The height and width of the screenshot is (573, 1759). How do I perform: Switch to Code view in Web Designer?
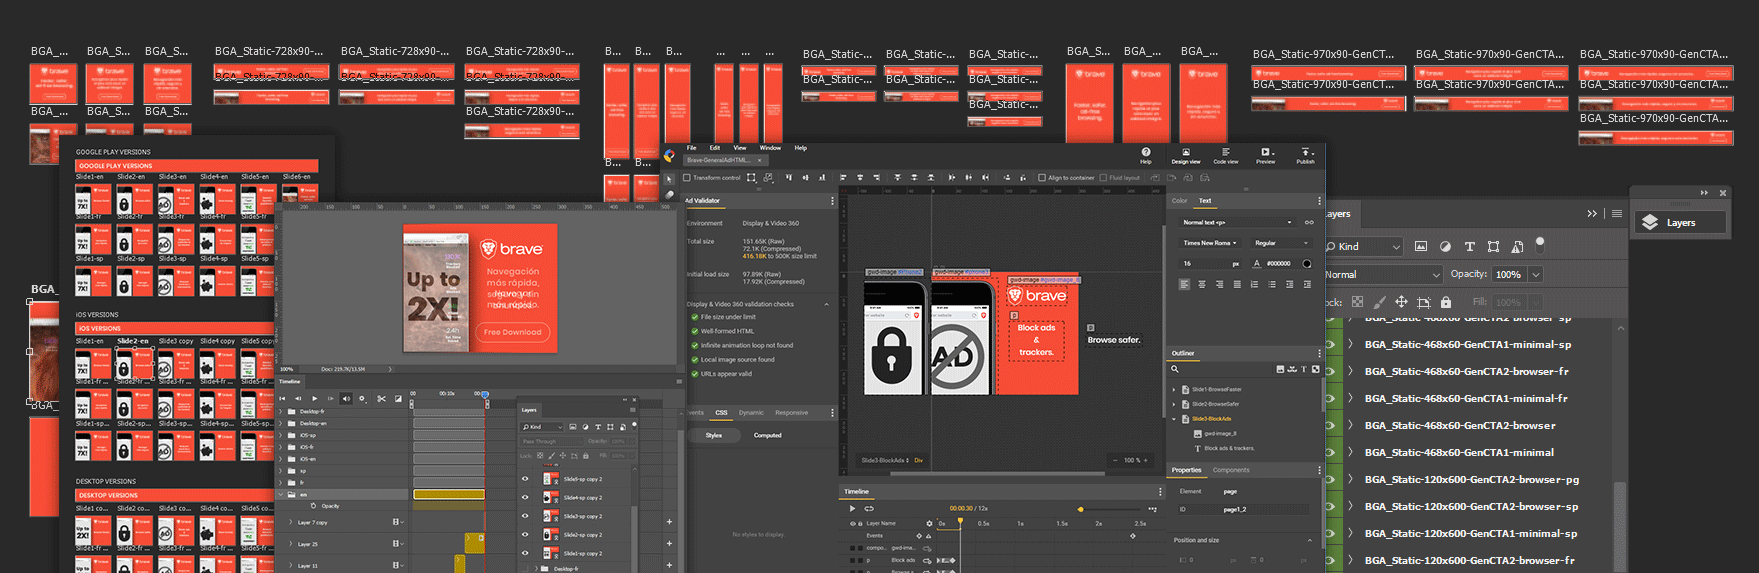[1225, 156]
